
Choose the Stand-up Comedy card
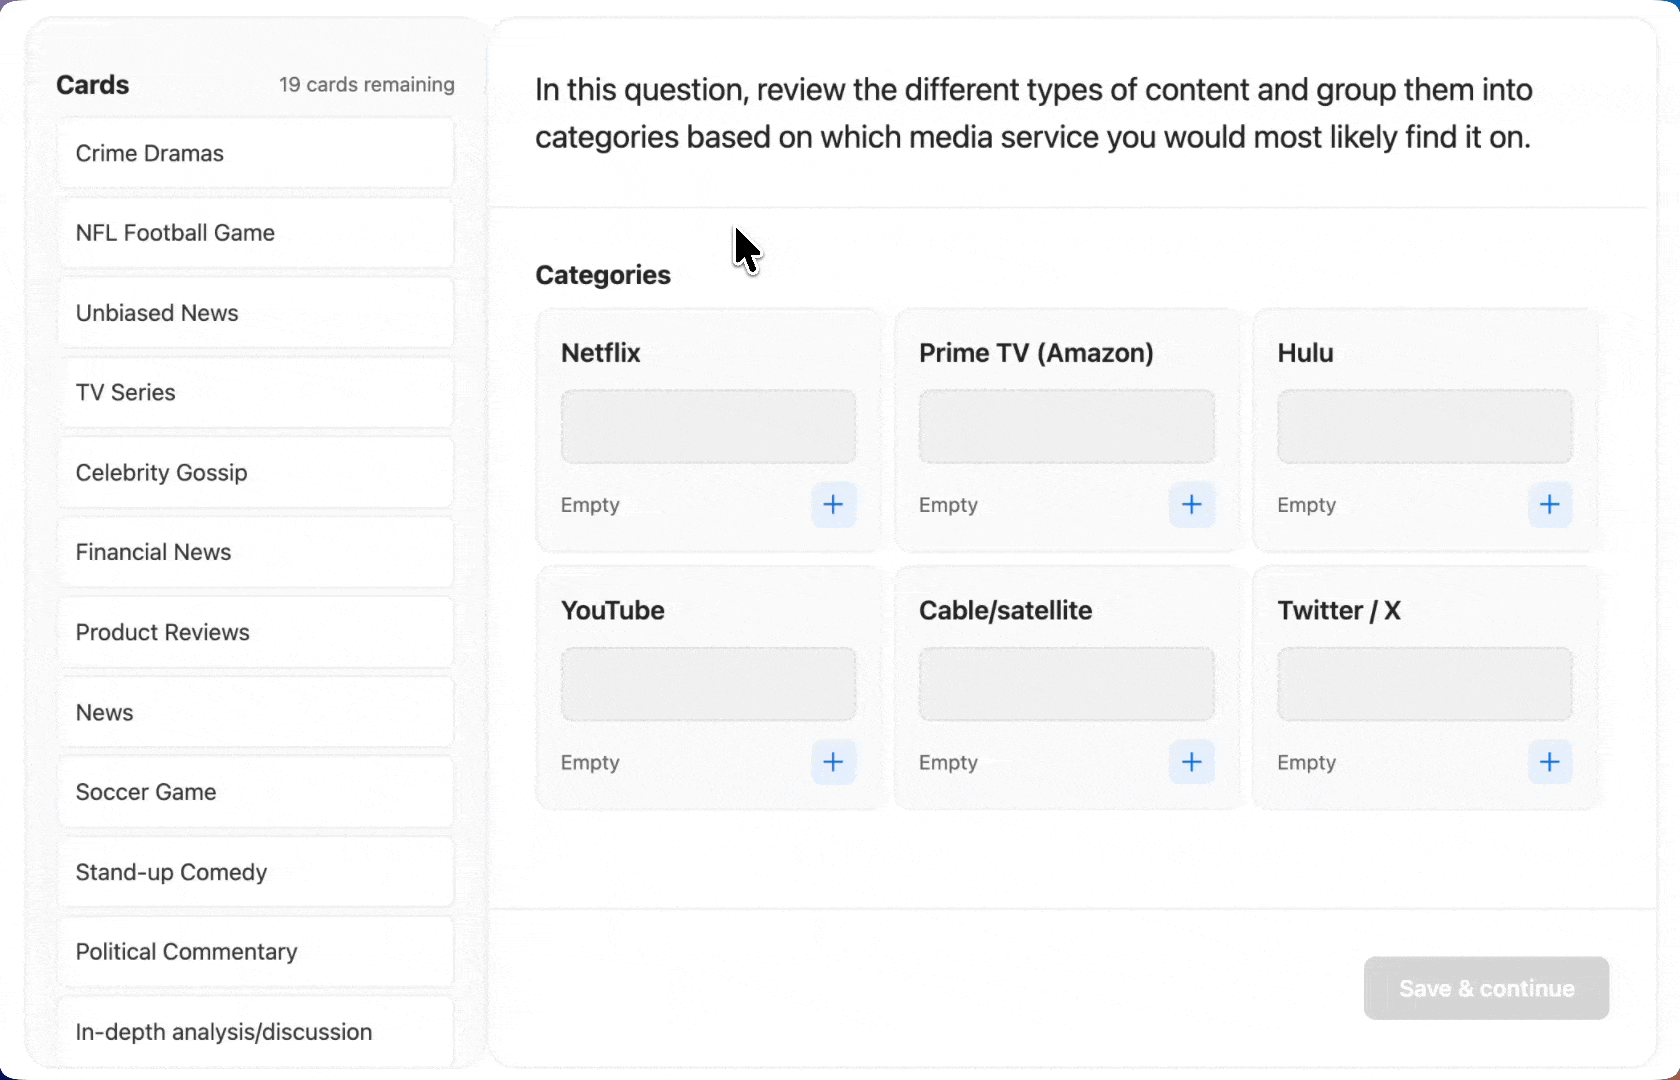click(255, 872)
